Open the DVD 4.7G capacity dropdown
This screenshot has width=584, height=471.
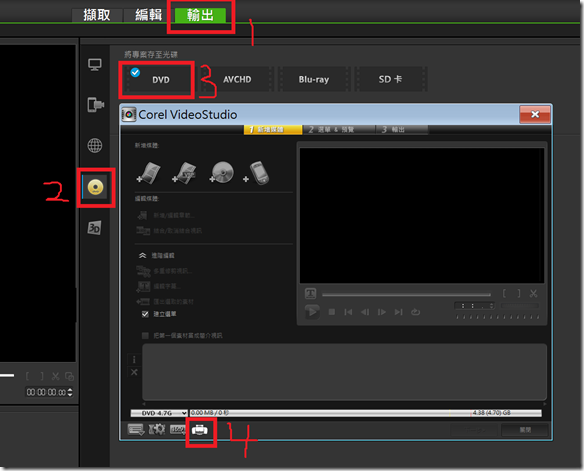(159, 413)
